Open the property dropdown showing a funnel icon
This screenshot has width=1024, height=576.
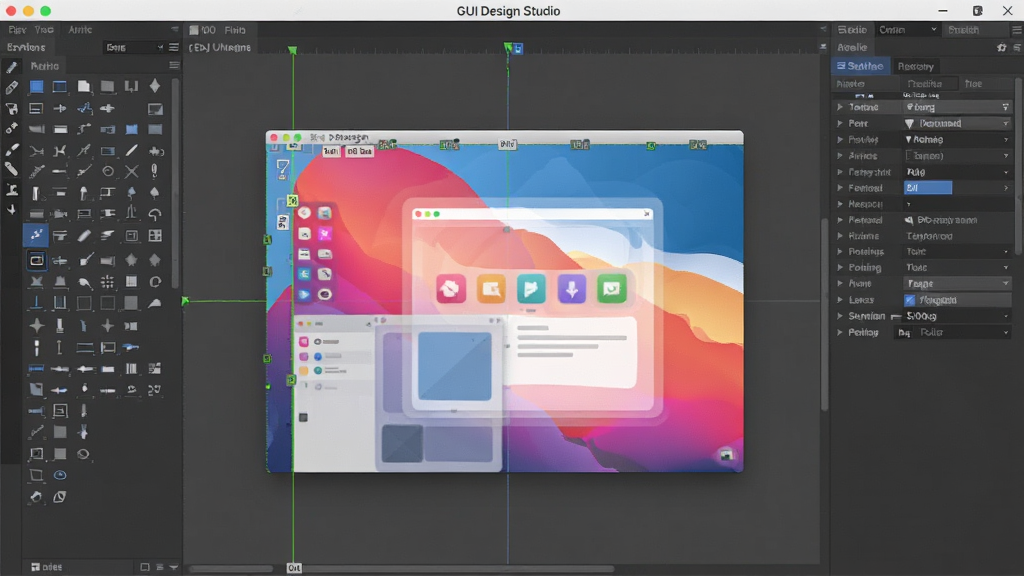[957, 123]
